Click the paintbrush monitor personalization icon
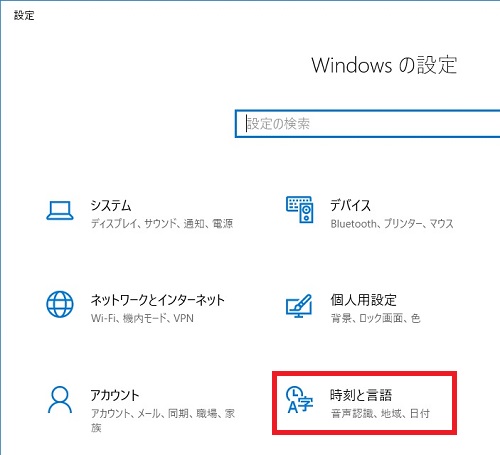Viewport: 500px width, 455px height. click(x=299, y=305)
